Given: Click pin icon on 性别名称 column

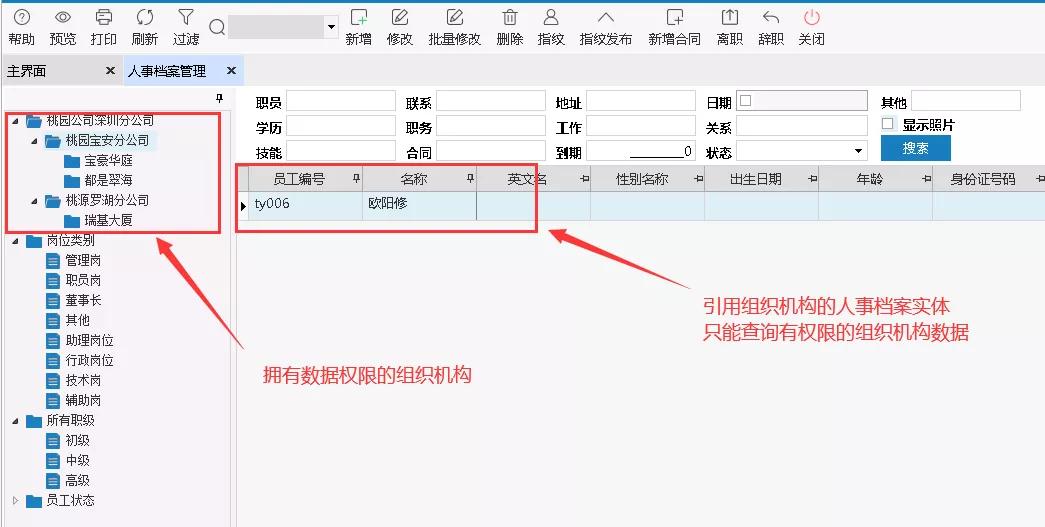Looking at the screenshot, I should pos(698,179).
